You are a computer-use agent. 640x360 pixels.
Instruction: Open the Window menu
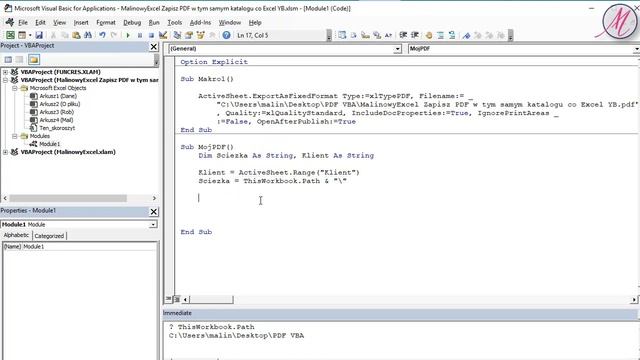point(230,22)
